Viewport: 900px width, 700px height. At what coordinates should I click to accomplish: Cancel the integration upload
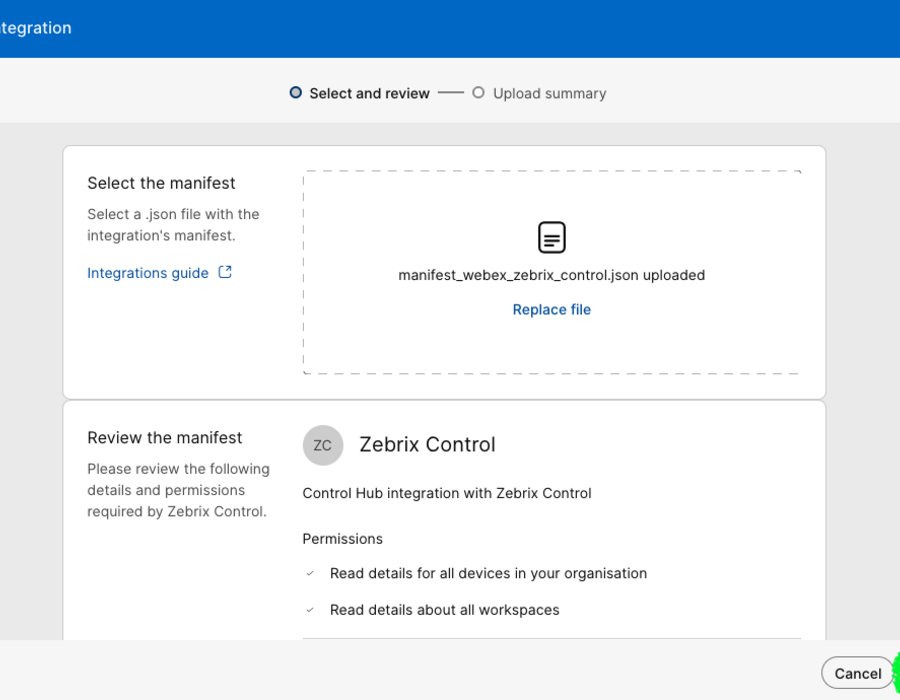coord(858,673)
